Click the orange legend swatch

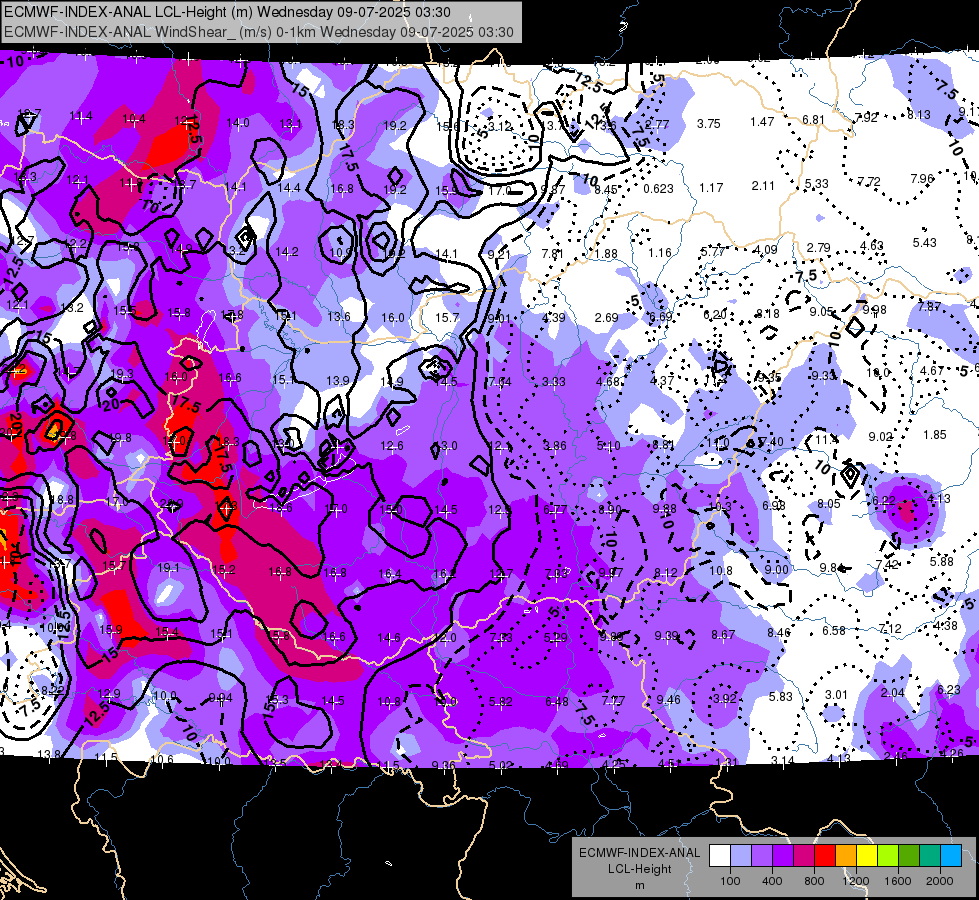point(846,856)
